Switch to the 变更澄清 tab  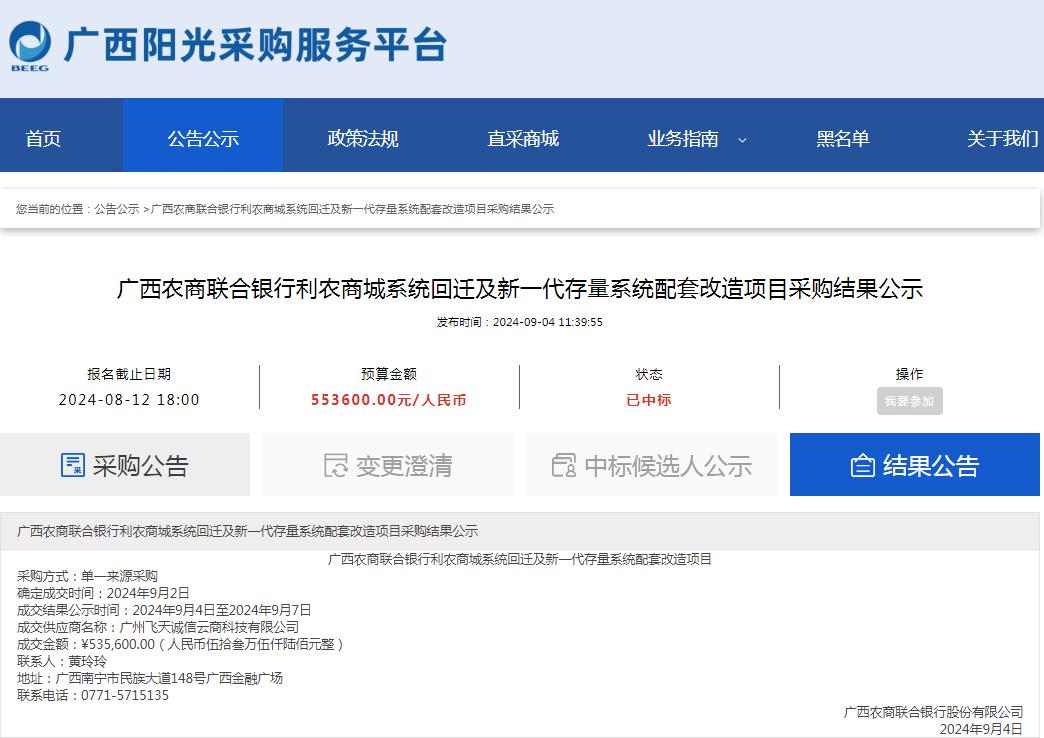pos(388,465)
